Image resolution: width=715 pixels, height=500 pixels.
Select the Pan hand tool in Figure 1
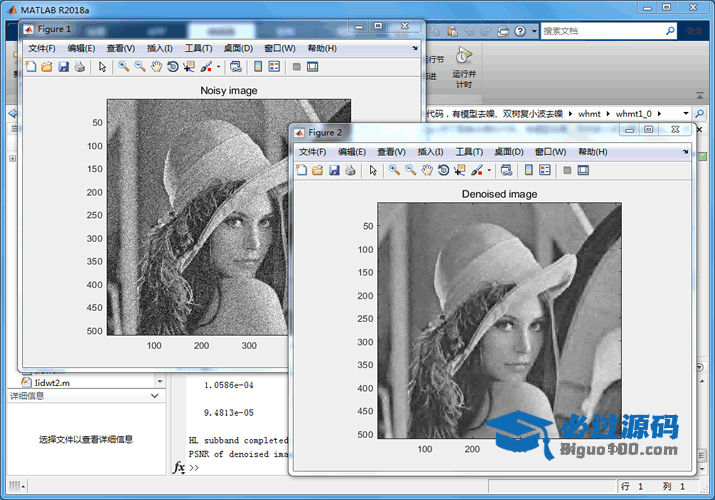coord(156,67)
